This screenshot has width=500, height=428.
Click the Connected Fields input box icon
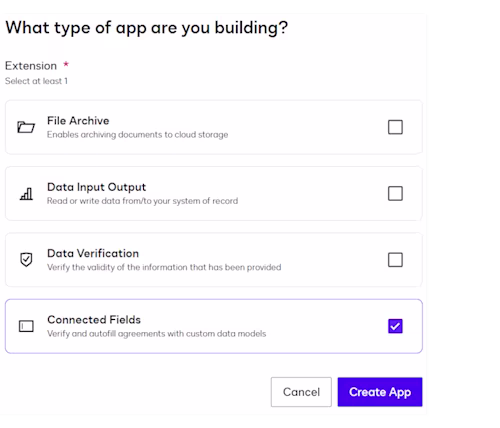click(26, 326)
